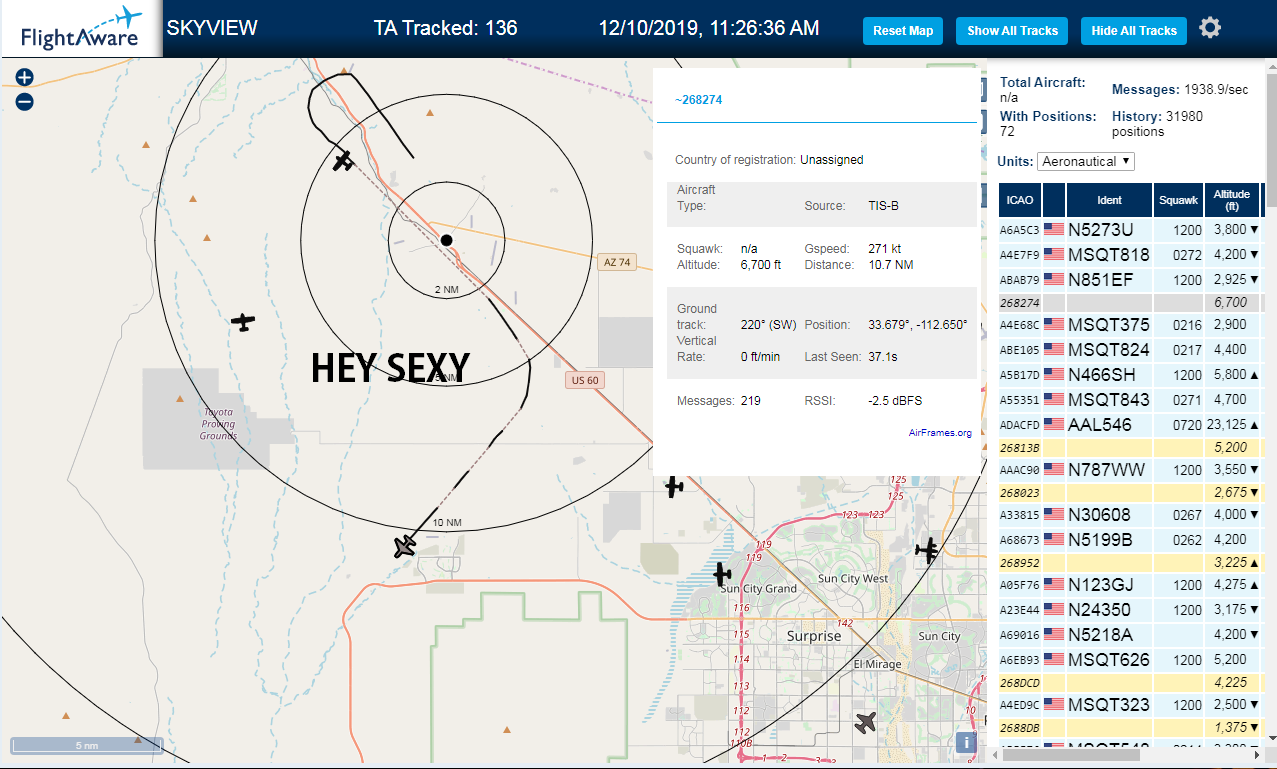Click the horizontal scrollbar left arrow
Screen dimensions: 1277x769
click(994, 755)
